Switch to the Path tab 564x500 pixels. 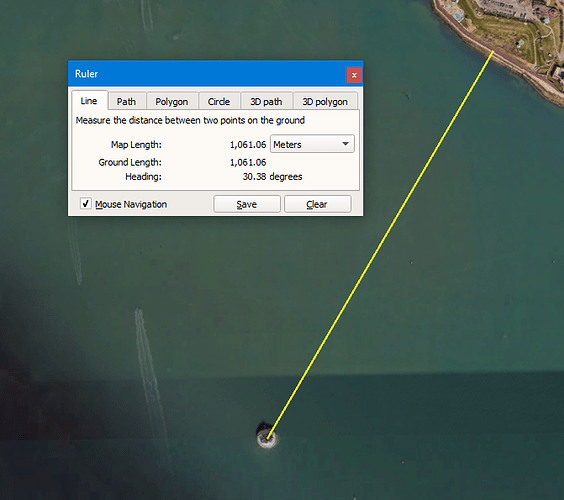(126, 101)
